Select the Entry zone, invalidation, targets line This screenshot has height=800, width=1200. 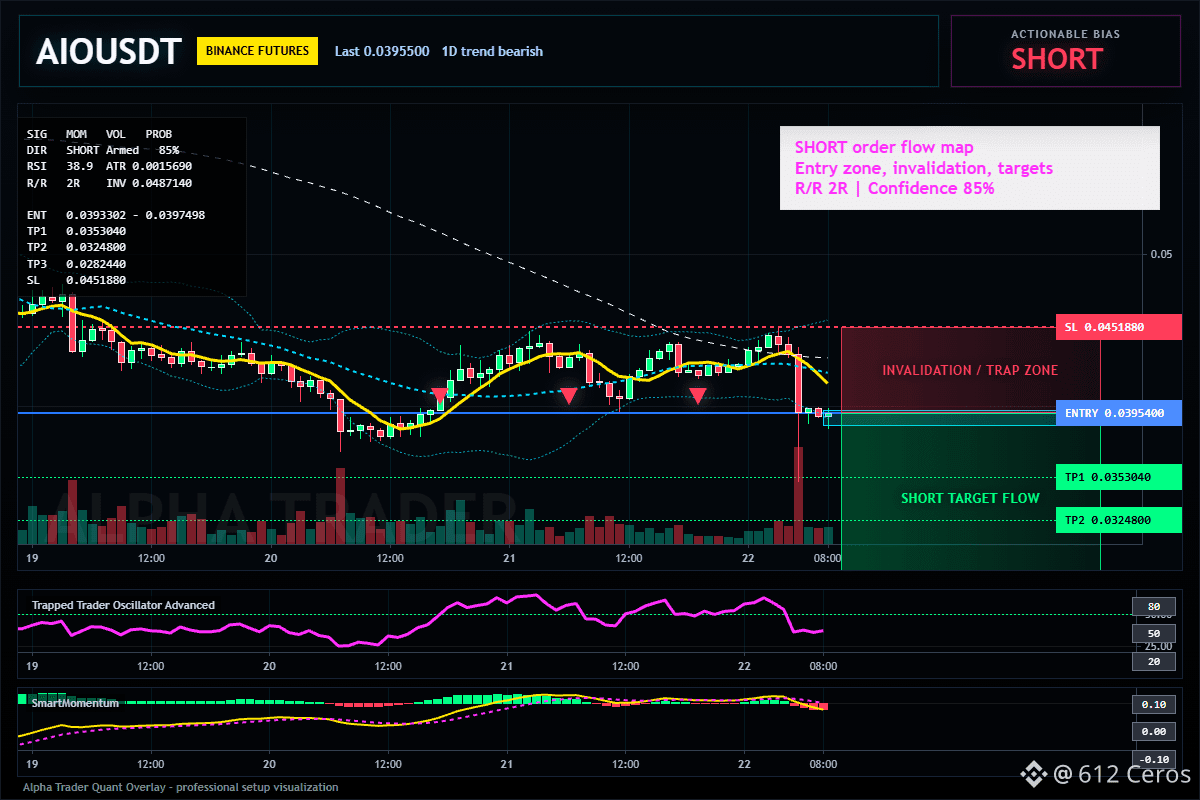[924, 168]
